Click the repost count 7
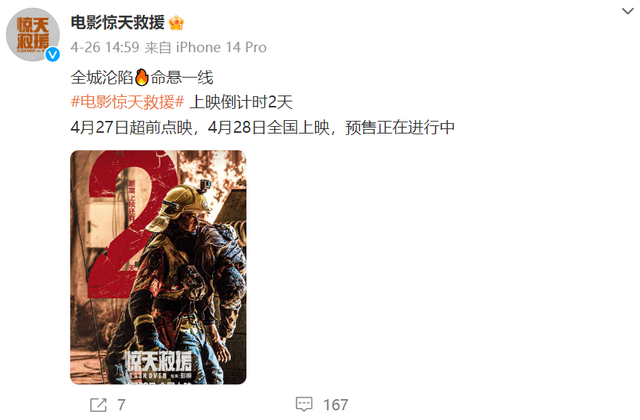Screen dimensions: 640x420 click(121, 405)
